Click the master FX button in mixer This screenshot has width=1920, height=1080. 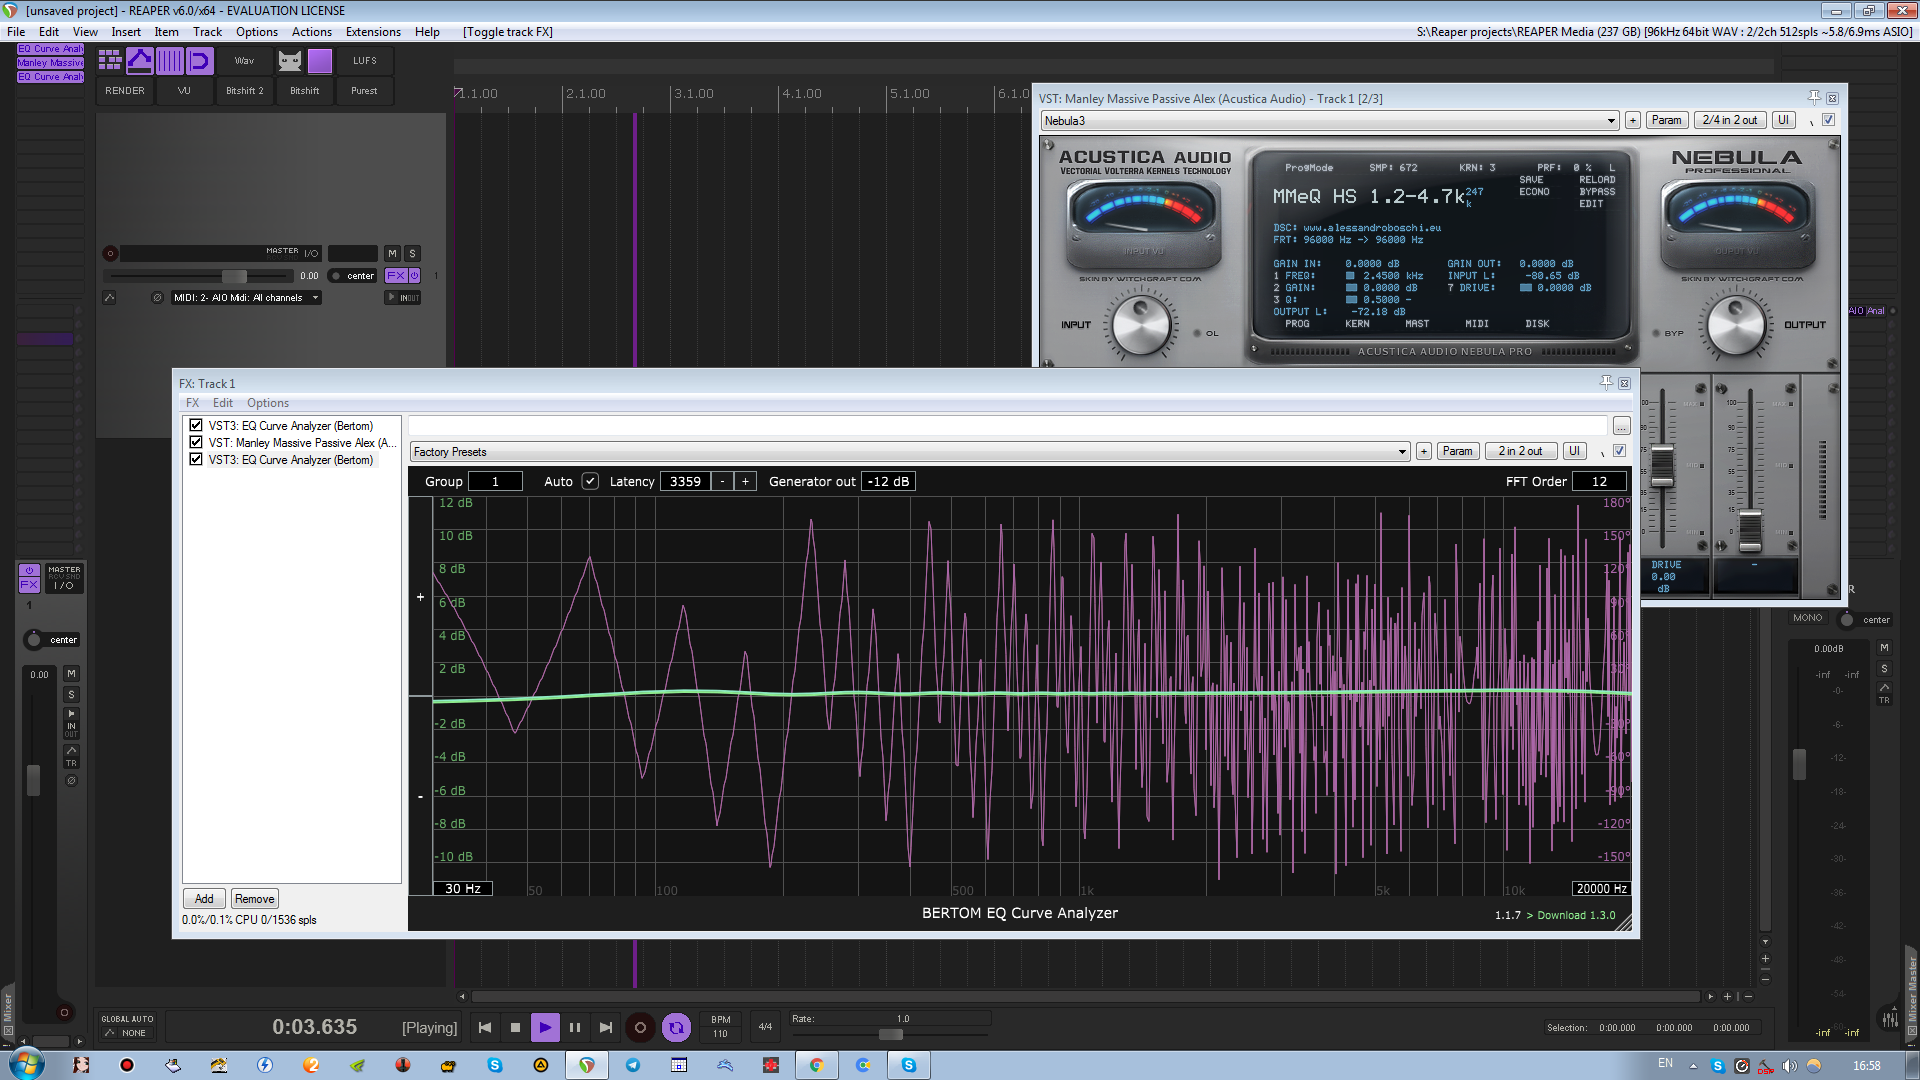click(x=29, y=585)
